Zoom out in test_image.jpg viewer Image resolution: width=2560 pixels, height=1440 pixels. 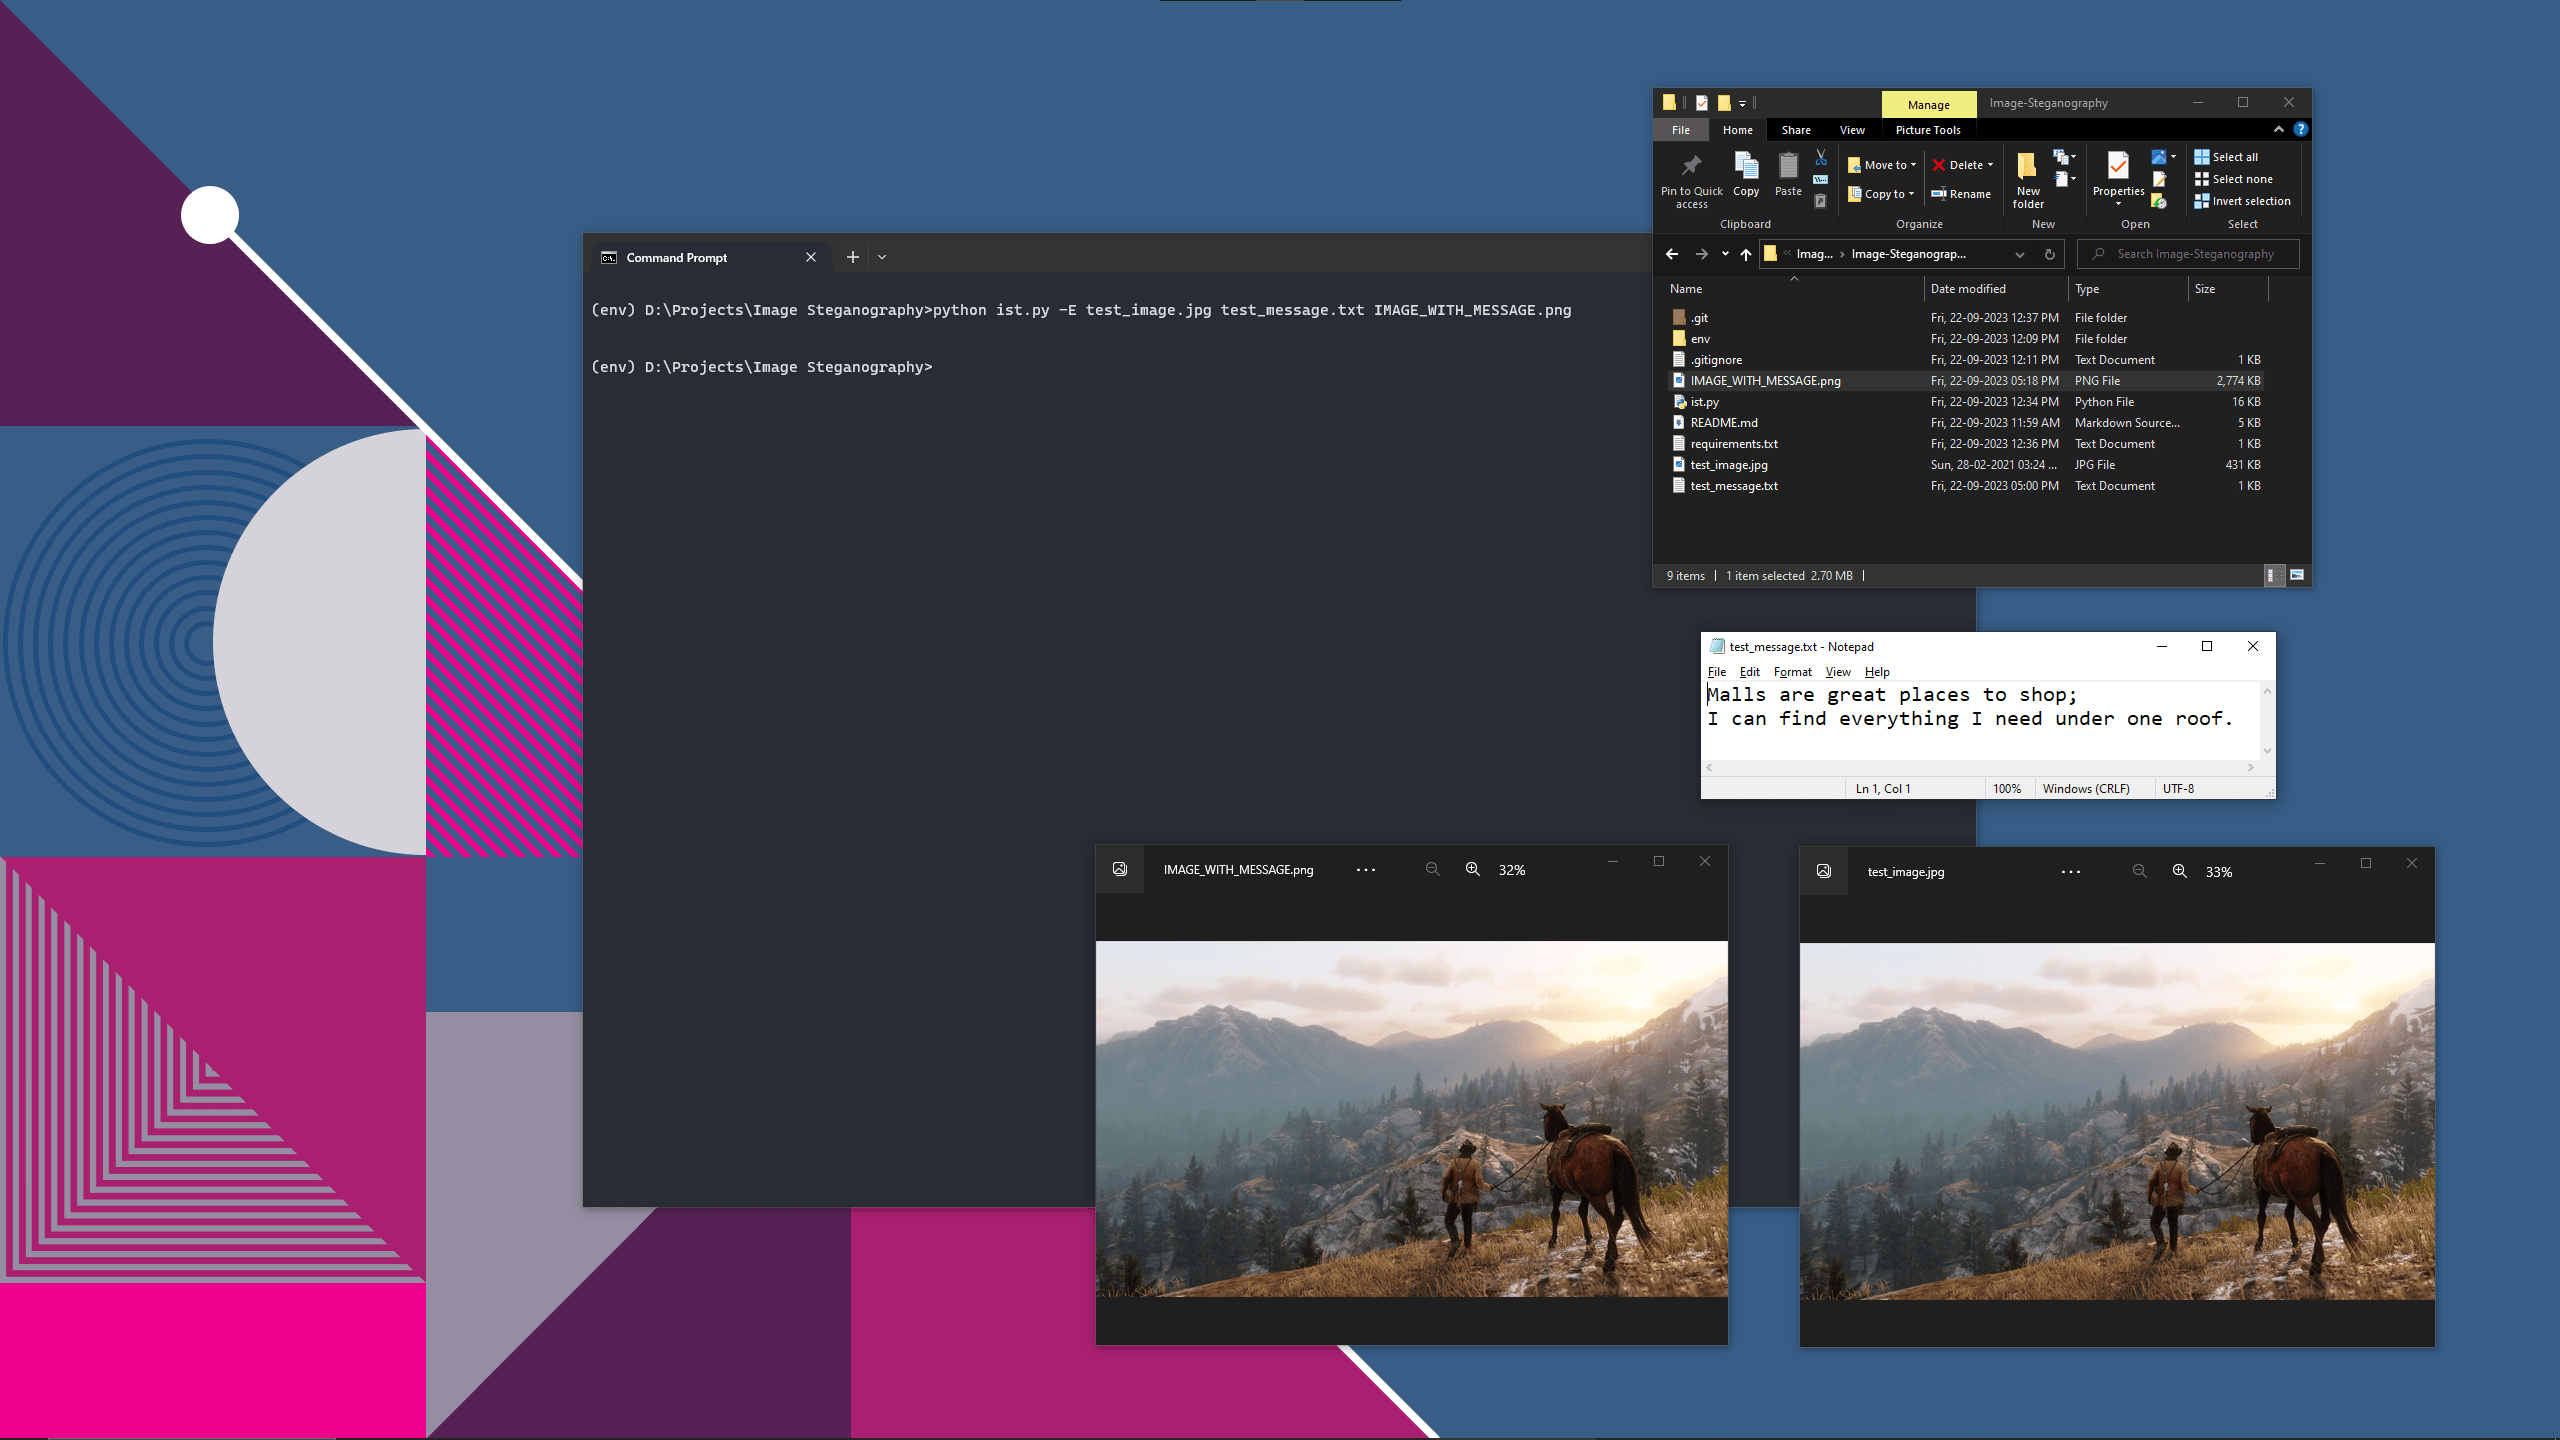[x=2139, y=871]
